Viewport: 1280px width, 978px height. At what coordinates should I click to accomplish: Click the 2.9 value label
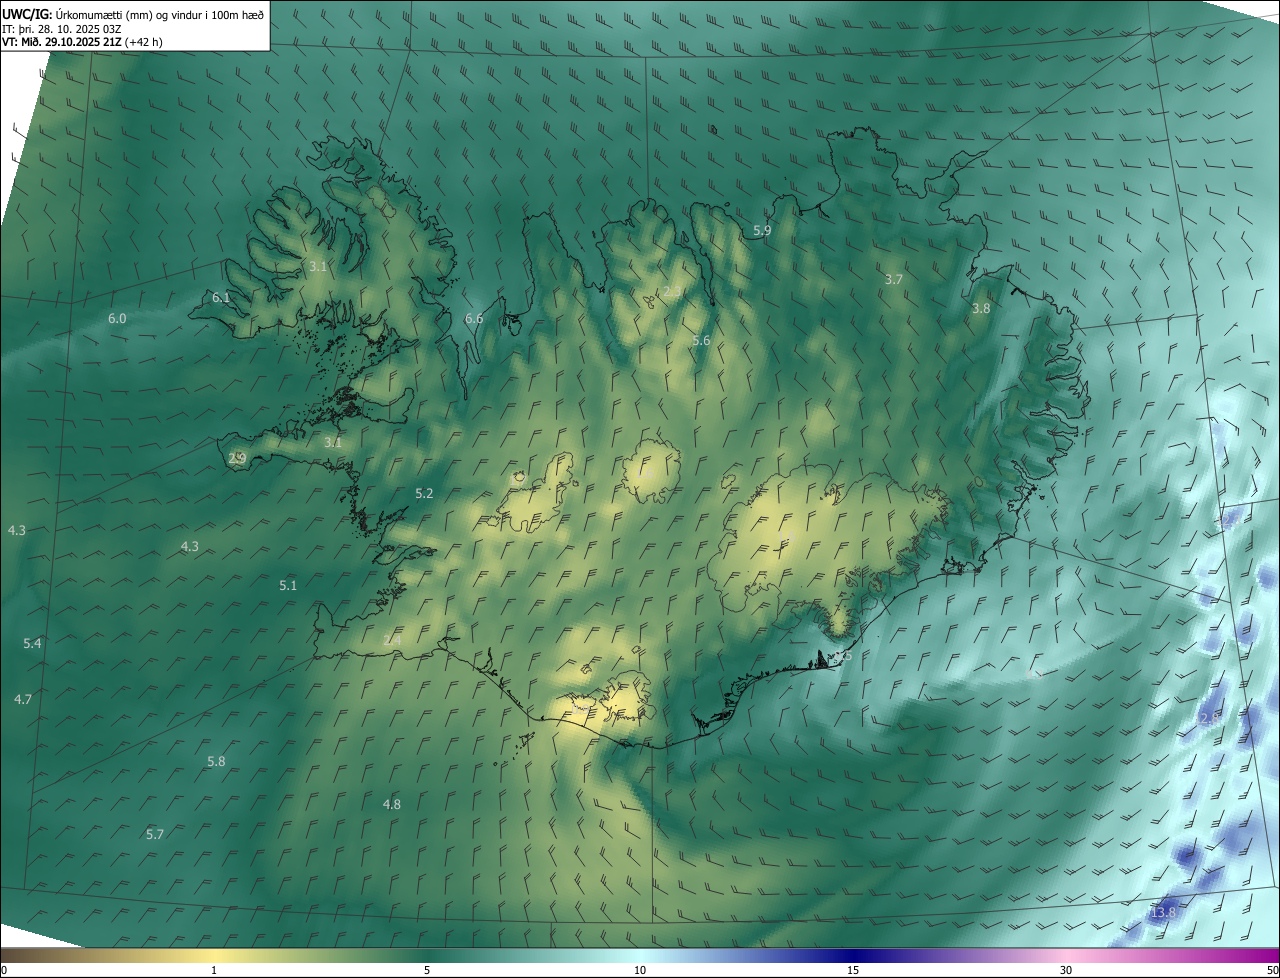coord(237,459)
